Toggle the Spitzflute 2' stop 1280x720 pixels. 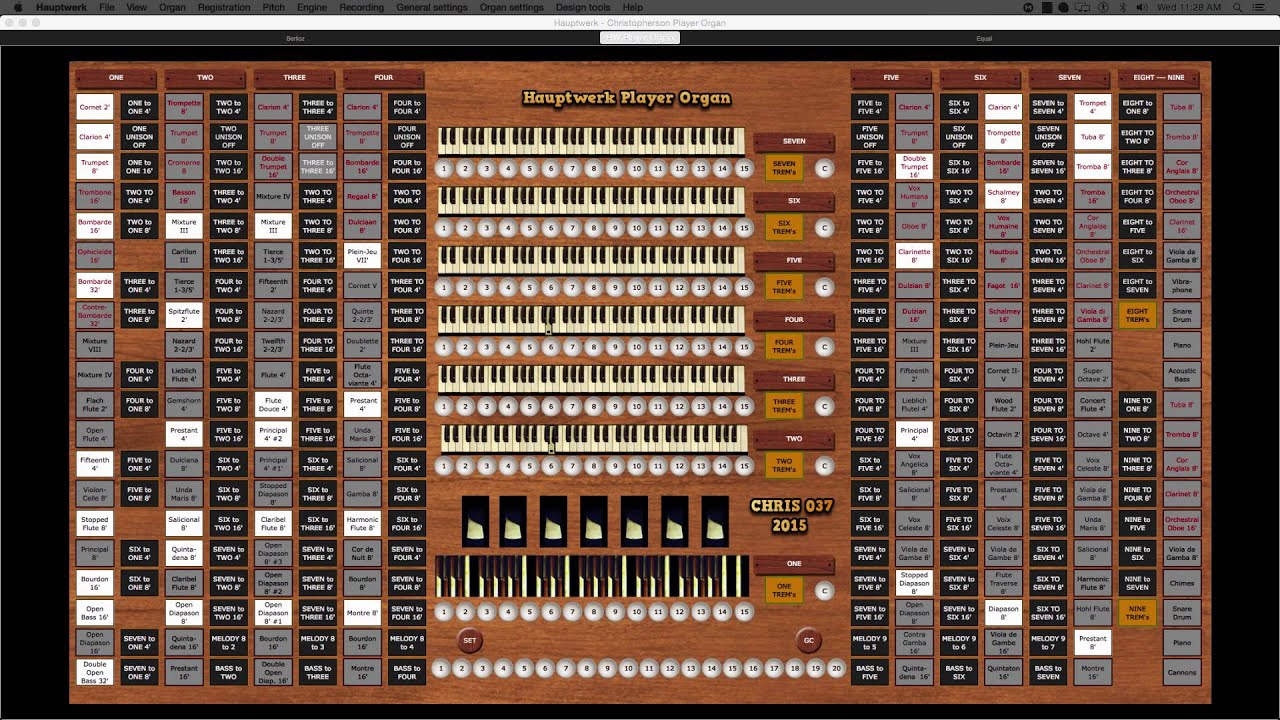pos(184,316)
